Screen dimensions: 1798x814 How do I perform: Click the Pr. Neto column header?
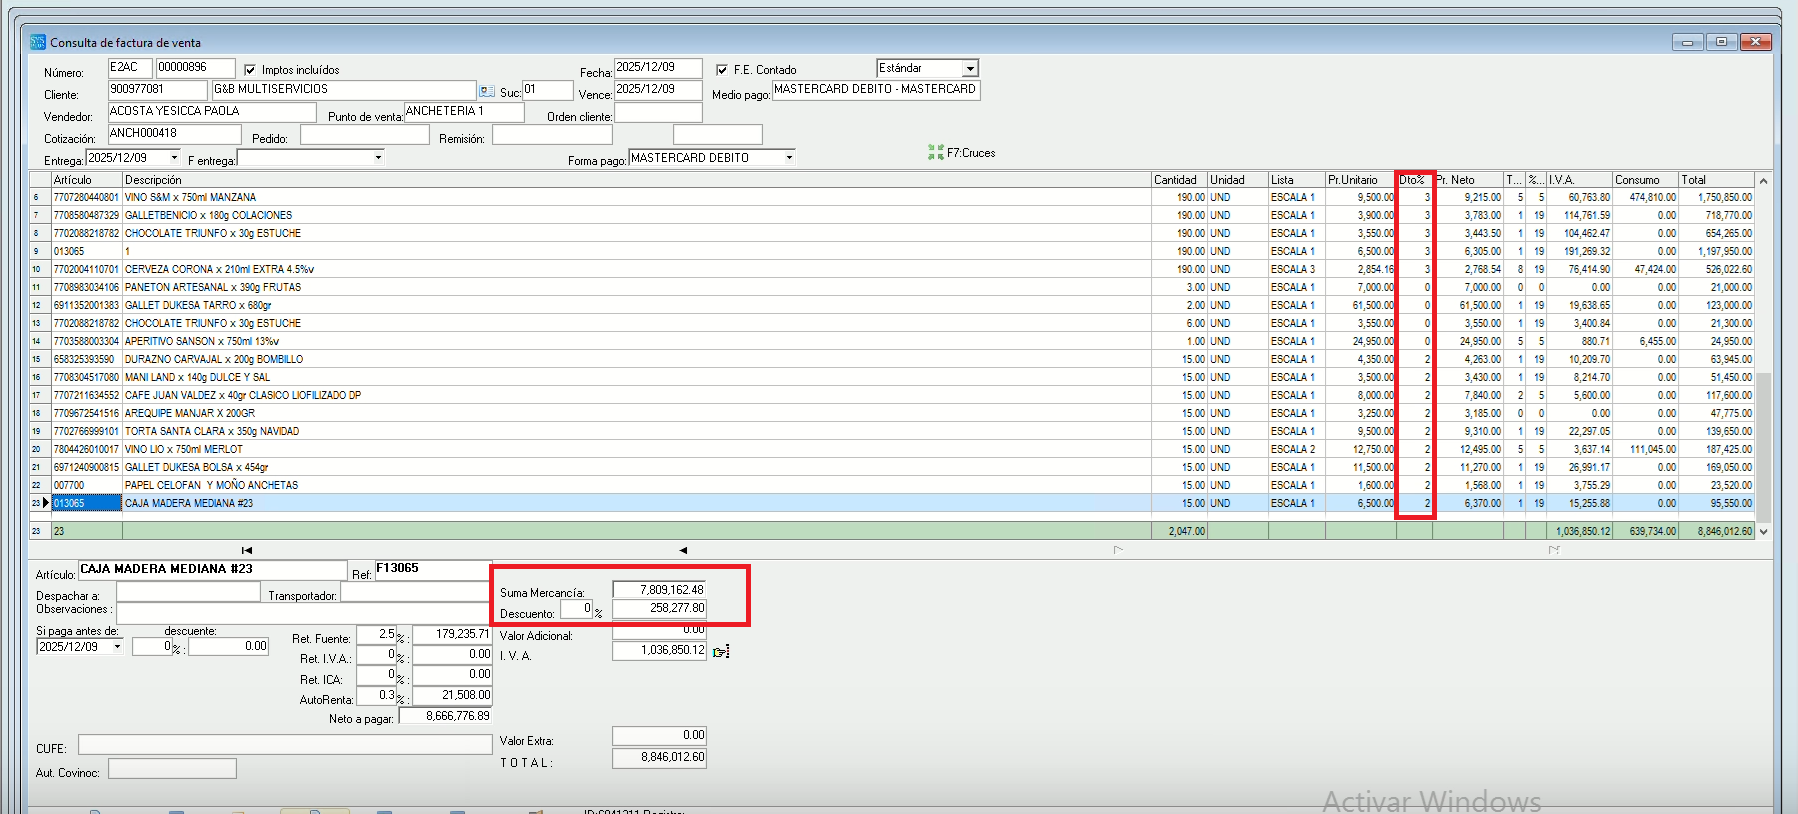(1468, 180)
